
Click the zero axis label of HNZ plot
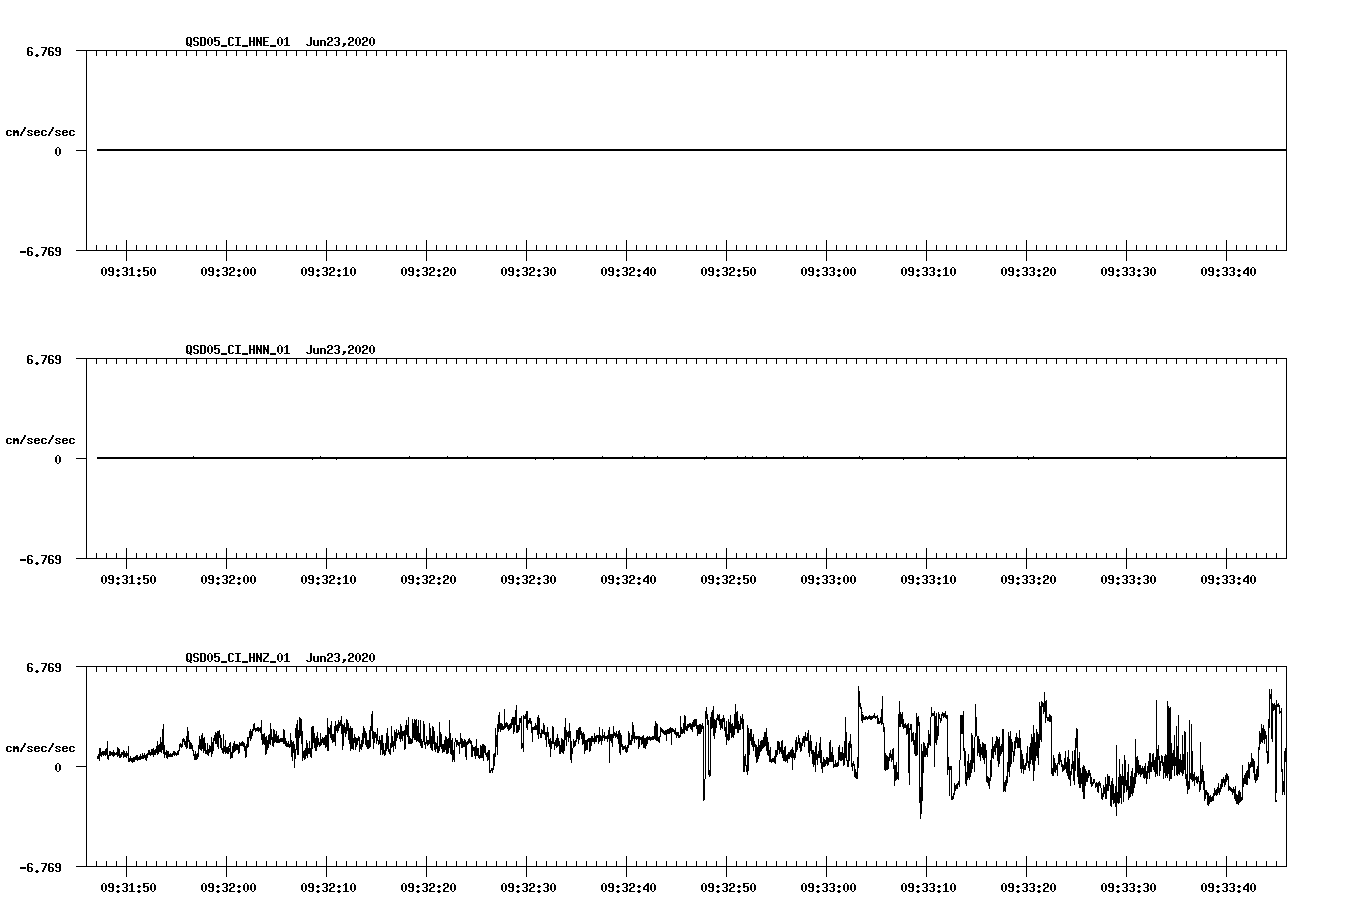coord(58,768)
